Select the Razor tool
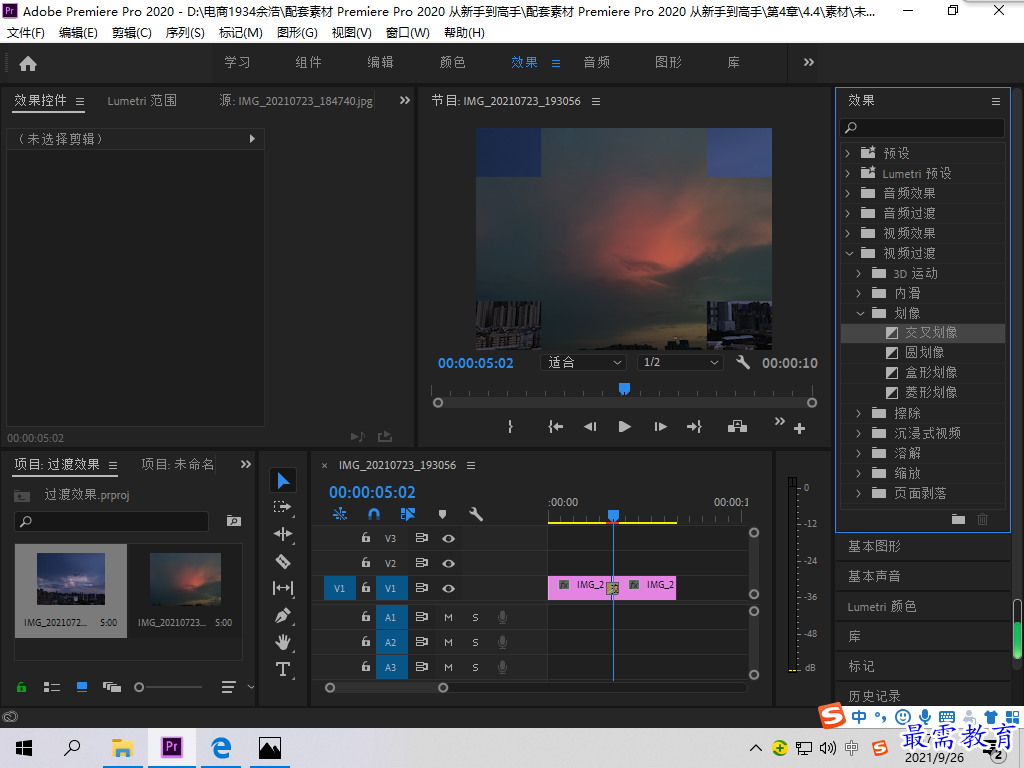 [283, 562]
